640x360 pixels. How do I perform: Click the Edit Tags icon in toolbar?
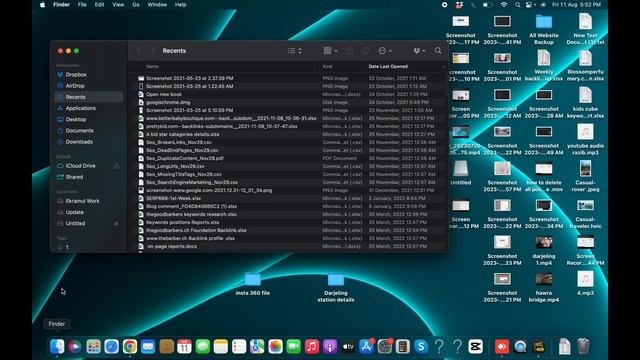(365, 51)
